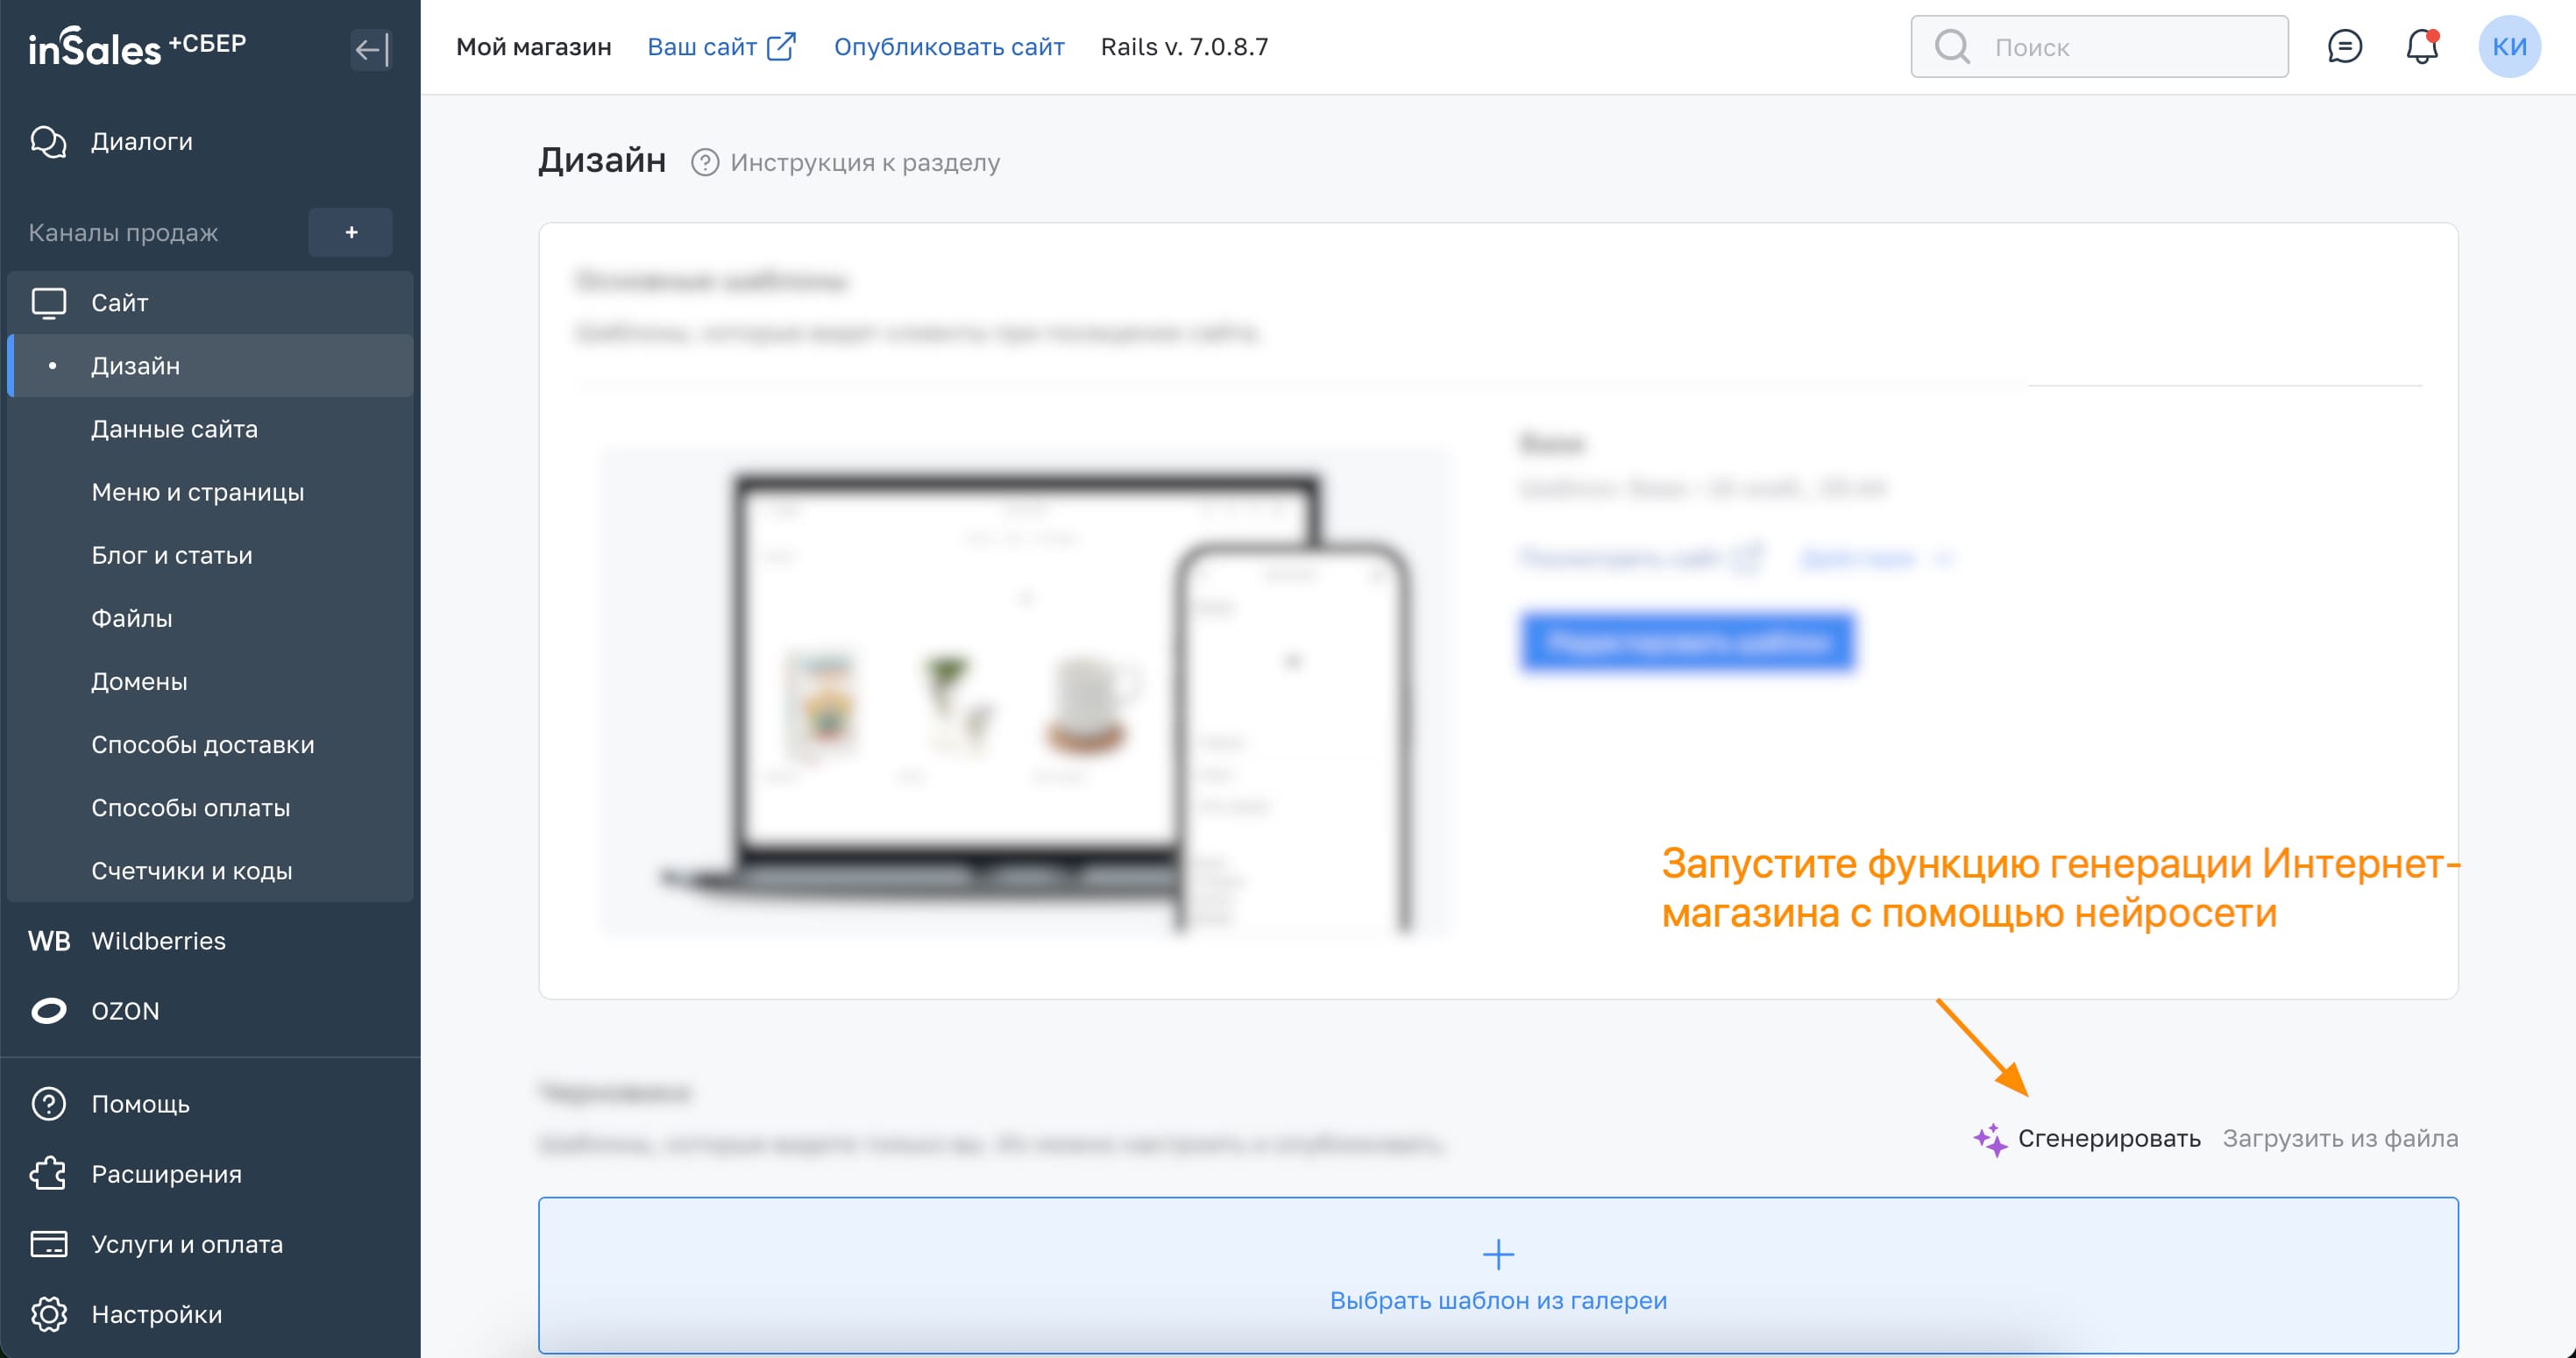The height and width of the screenshot is (1358, 2576).
Task: Collapse the Site section in sidebar
Action: (x=119, y=302)
